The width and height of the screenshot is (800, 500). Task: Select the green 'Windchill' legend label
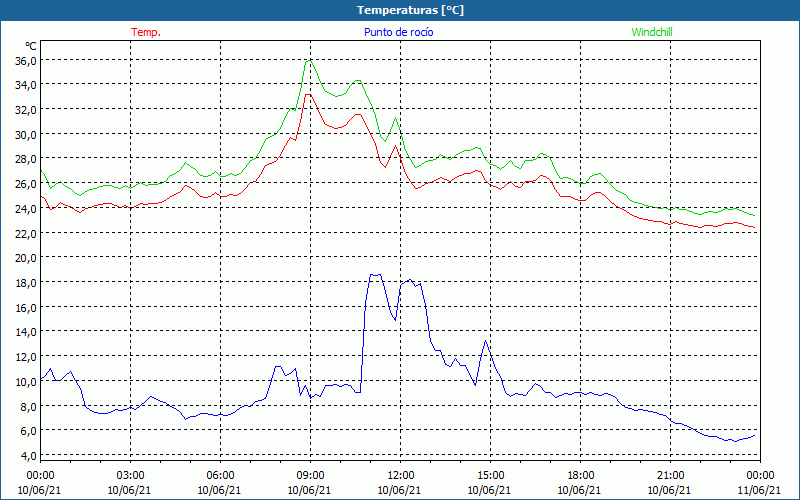652,32
